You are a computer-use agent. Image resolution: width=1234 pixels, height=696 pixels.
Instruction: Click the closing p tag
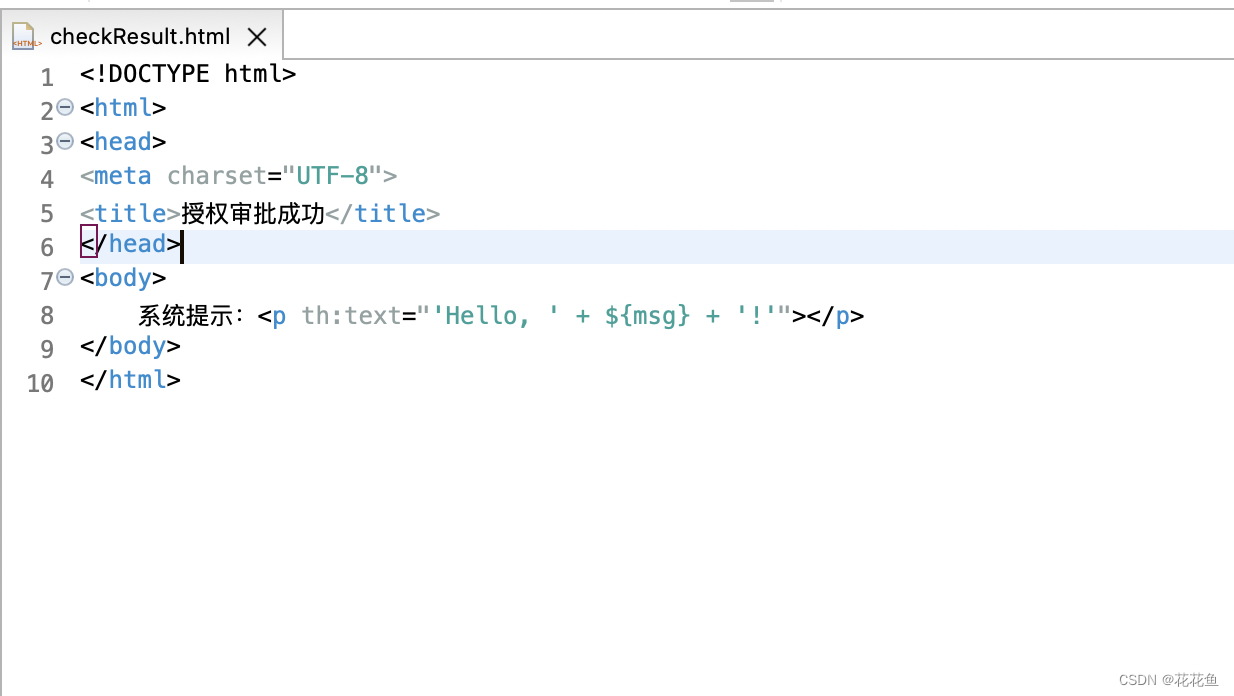(836, 316)
